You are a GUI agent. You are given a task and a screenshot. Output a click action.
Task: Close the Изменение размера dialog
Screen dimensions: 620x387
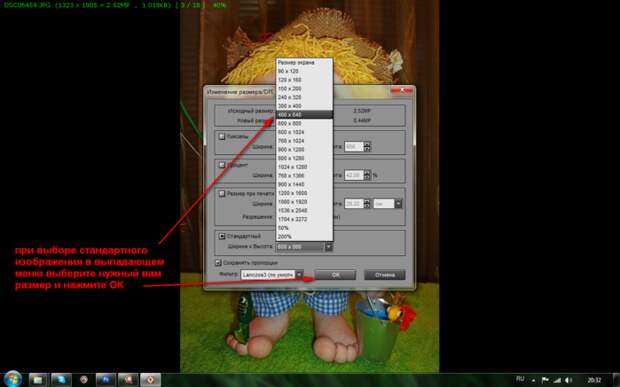click(x=402, y=91)
